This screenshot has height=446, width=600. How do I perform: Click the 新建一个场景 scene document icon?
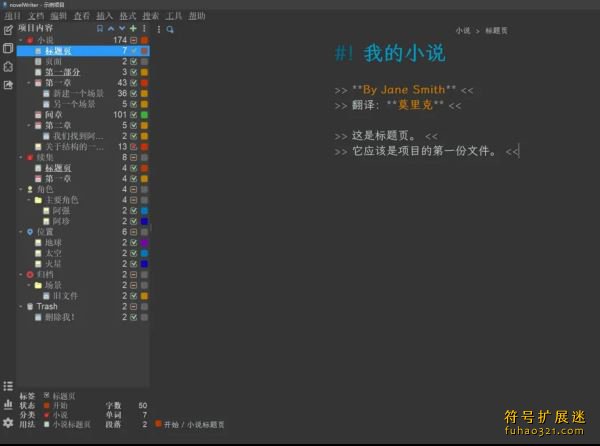tap(46, 93)
